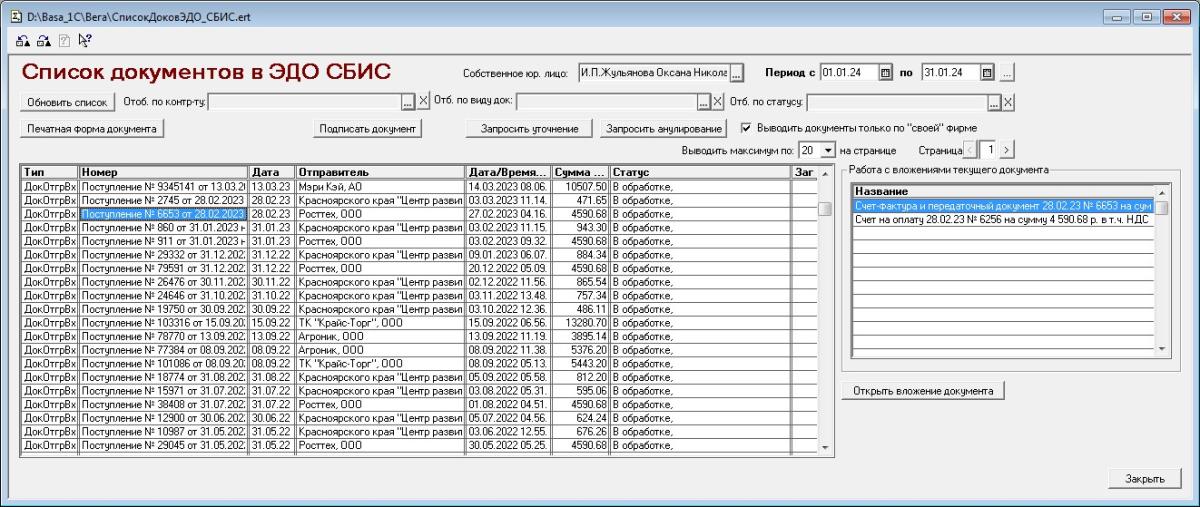Viewport: 1200px width, 507px height.
Task: Click the 'Запросить анулирование' button
Action: (664, 129)
